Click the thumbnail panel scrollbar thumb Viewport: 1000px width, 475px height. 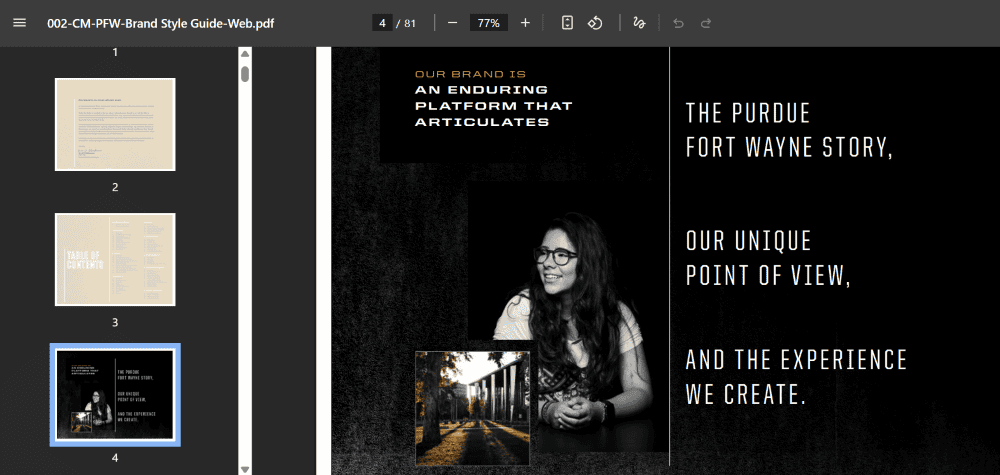click(x=245, y=73)
